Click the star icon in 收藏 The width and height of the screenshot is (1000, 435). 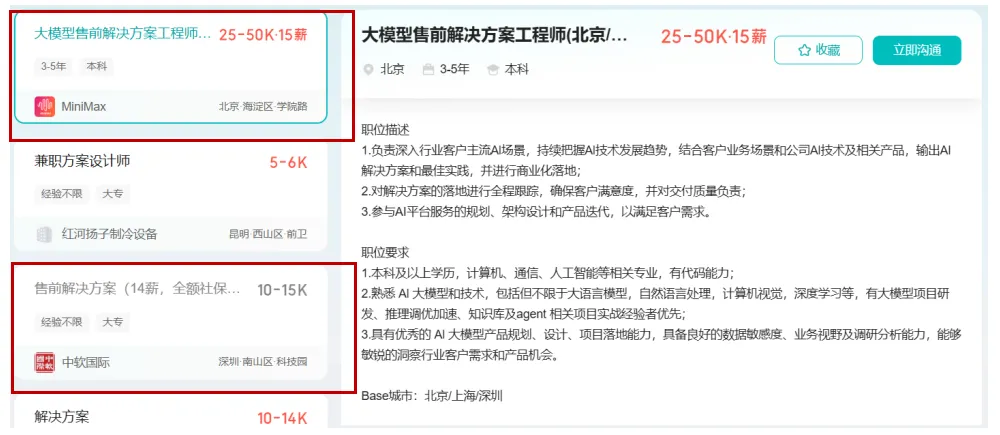click(804, 50)
